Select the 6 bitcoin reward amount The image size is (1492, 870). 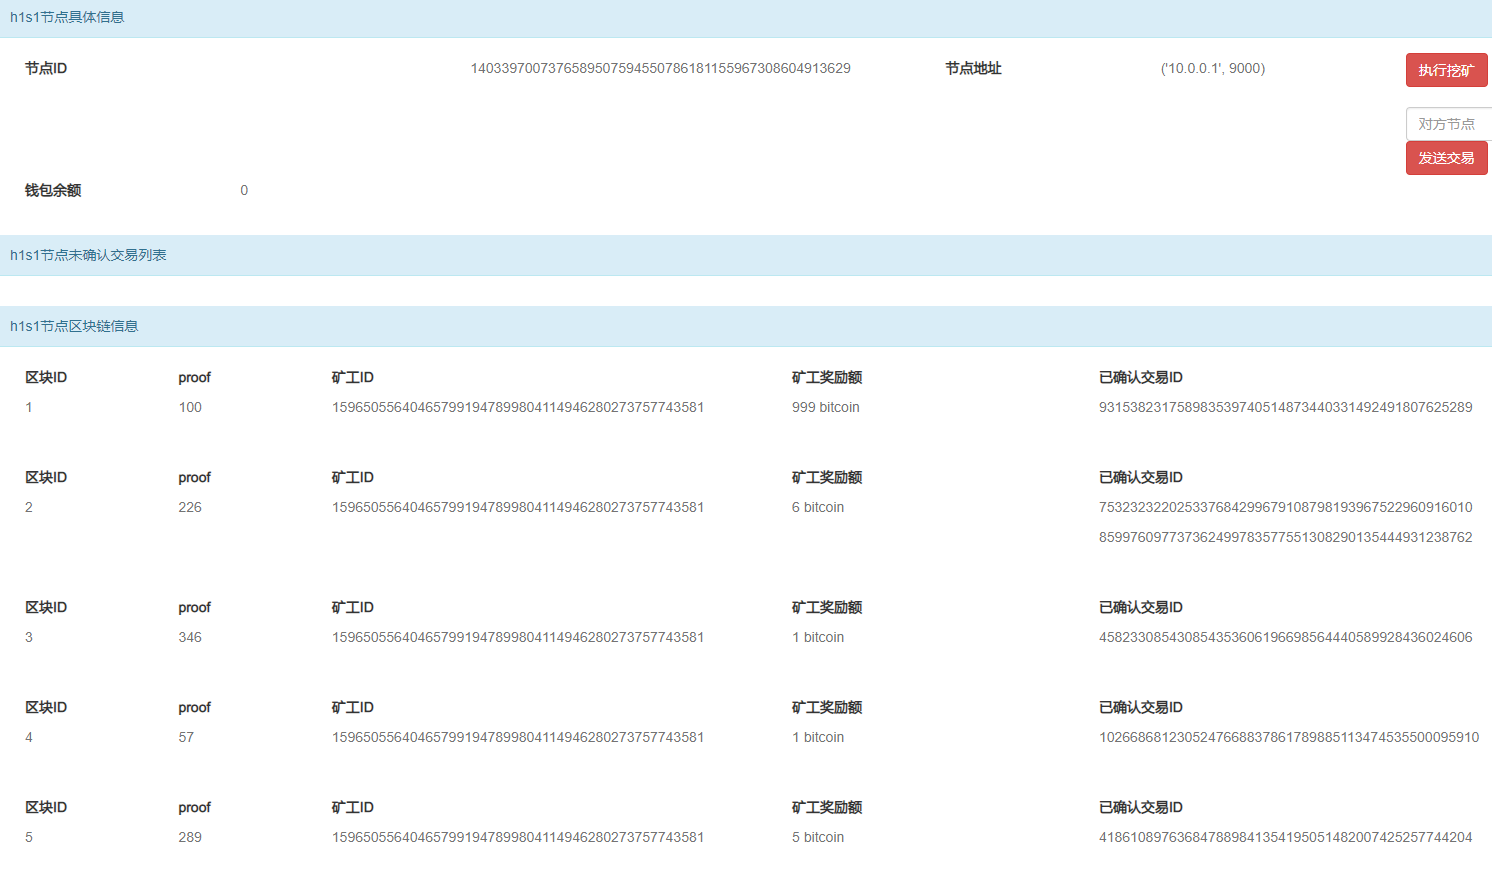818,507
